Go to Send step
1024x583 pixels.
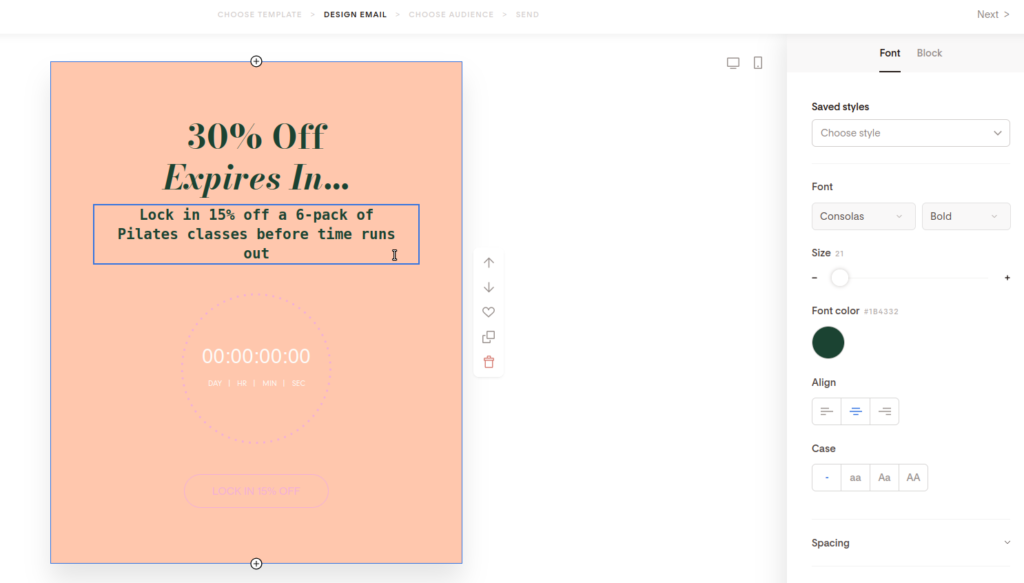(527, 14)
